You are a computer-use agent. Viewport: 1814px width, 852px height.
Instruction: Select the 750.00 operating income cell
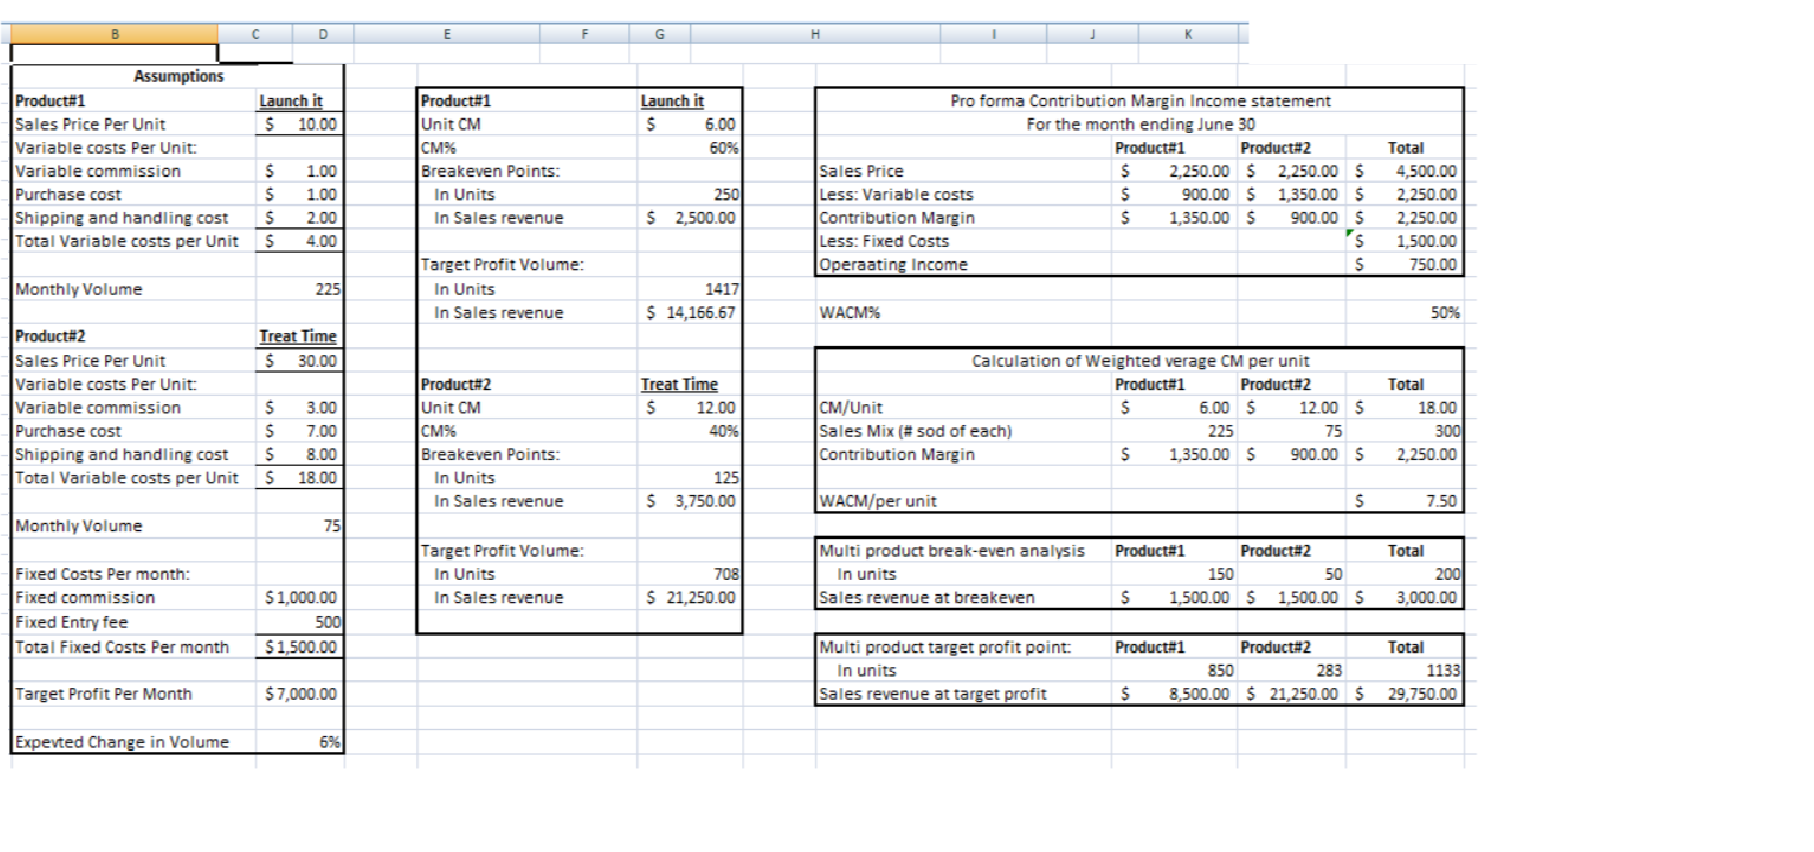1406,265
